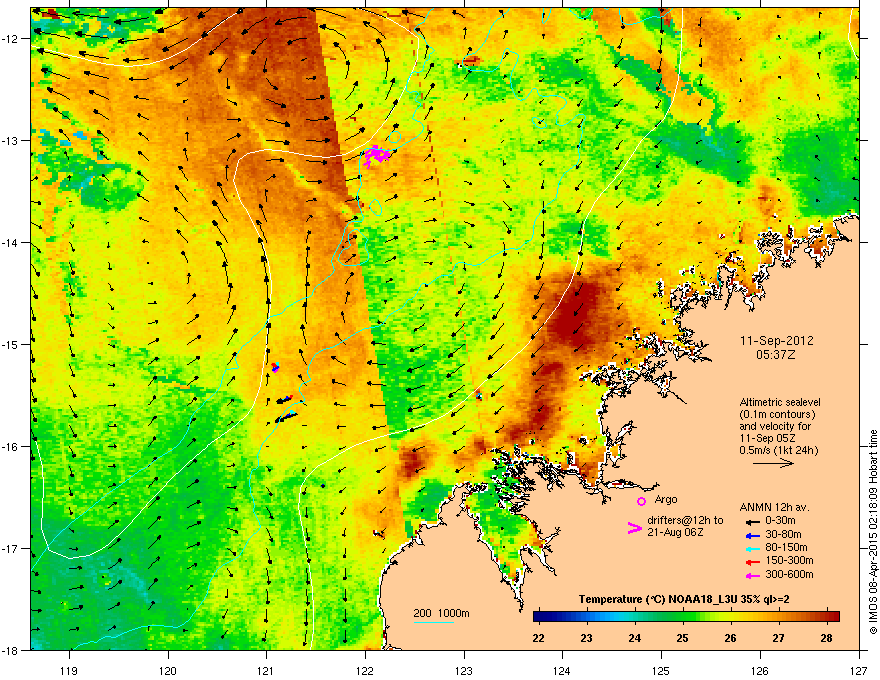Click the longitude axis label '122'

coord(365,670)
